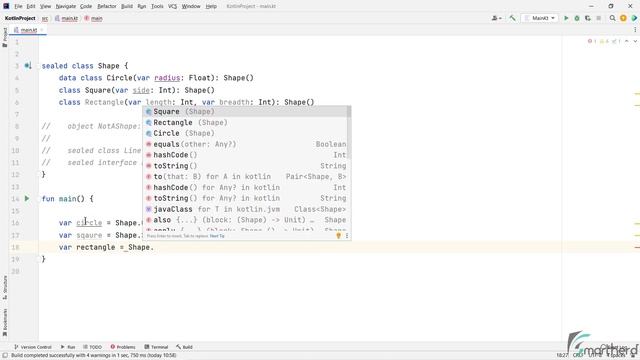The height and width of the screenshot is (360, 640).
Task: Open the Project tool window stripe
Action: pos(5,38)
